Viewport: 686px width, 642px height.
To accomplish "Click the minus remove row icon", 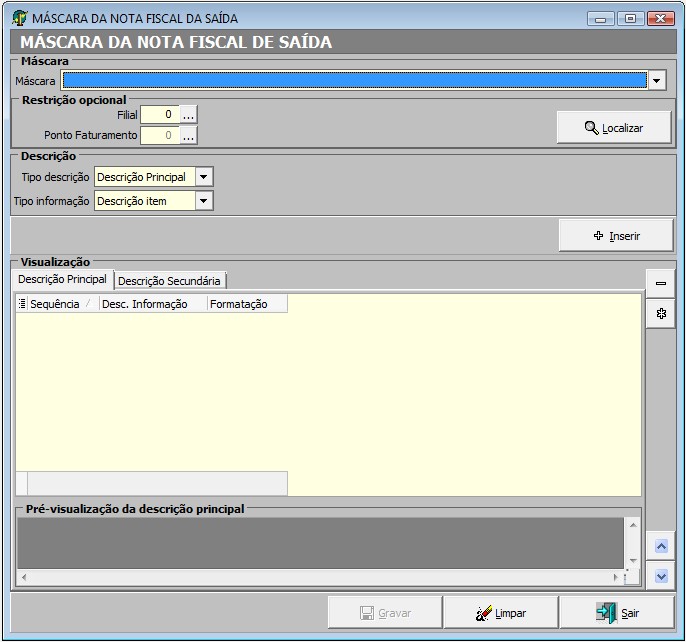I will [660, 284].
